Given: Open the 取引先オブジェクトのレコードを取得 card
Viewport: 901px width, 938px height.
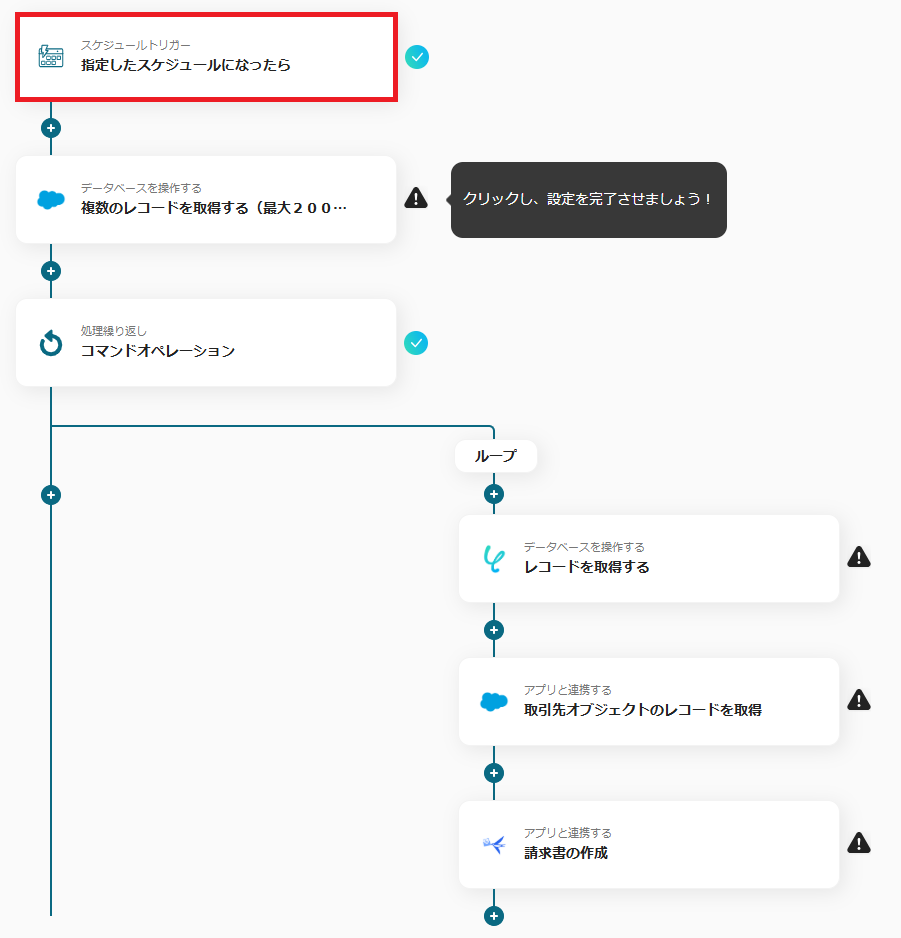Looking at the screenshot, I should click(649, 701).
